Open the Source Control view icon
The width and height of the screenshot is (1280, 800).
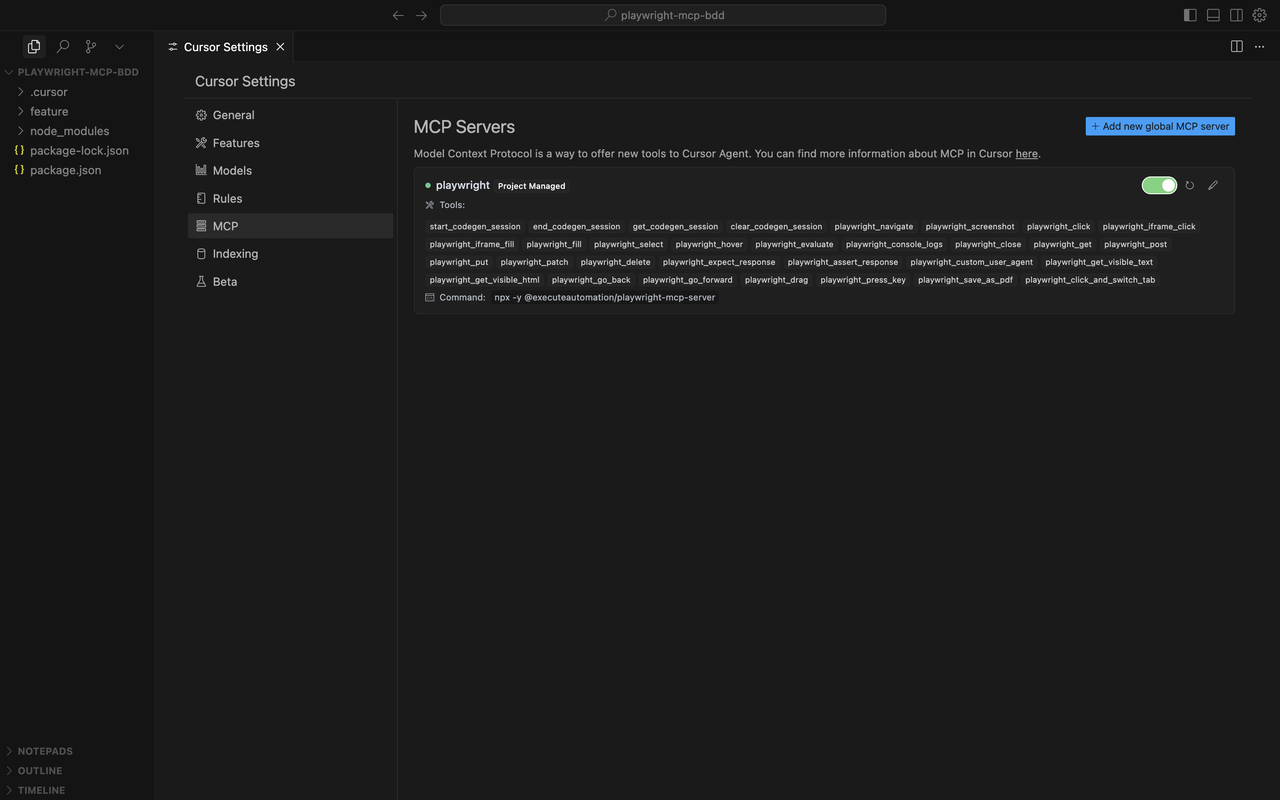[91, 46]
